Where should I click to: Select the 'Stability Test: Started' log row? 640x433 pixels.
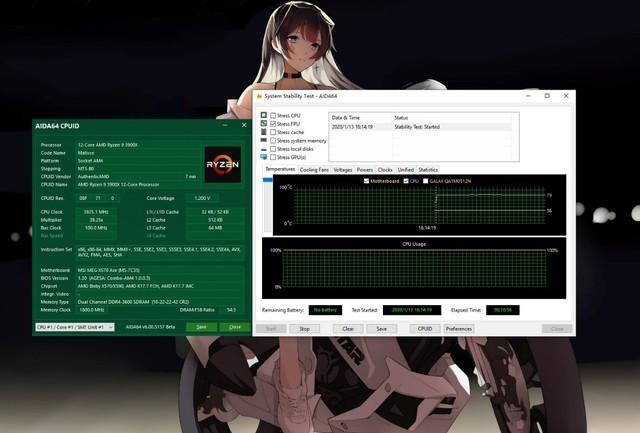point(420,127)
